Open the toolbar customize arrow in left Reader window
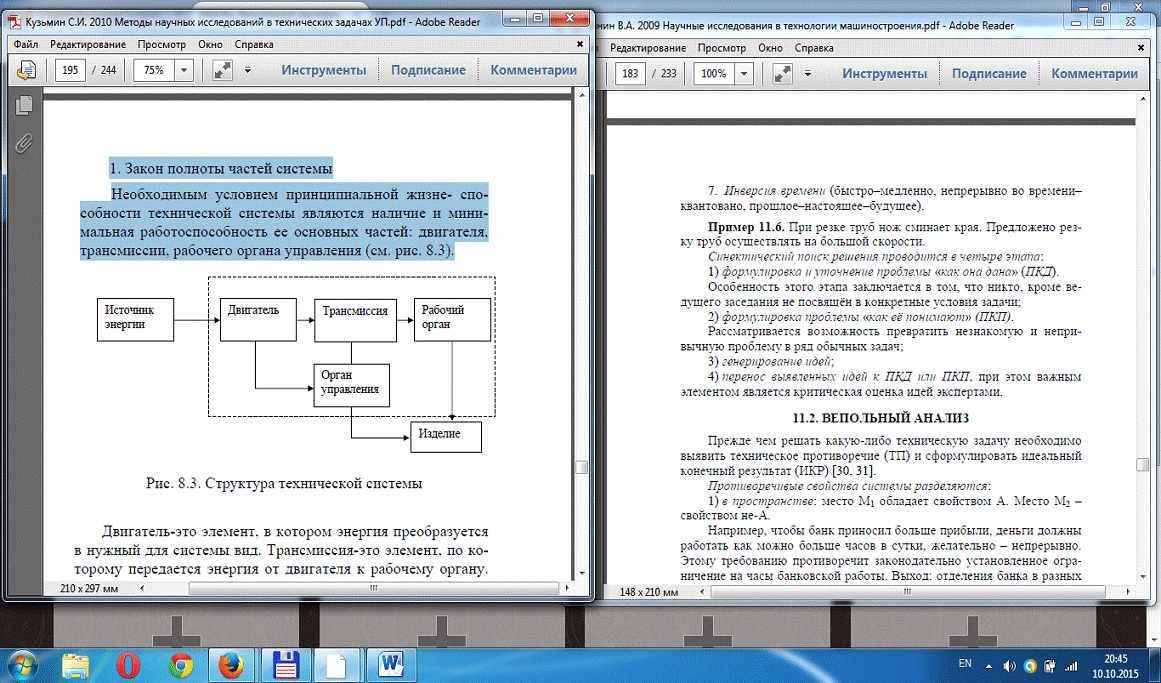 (x=247, y=70)
